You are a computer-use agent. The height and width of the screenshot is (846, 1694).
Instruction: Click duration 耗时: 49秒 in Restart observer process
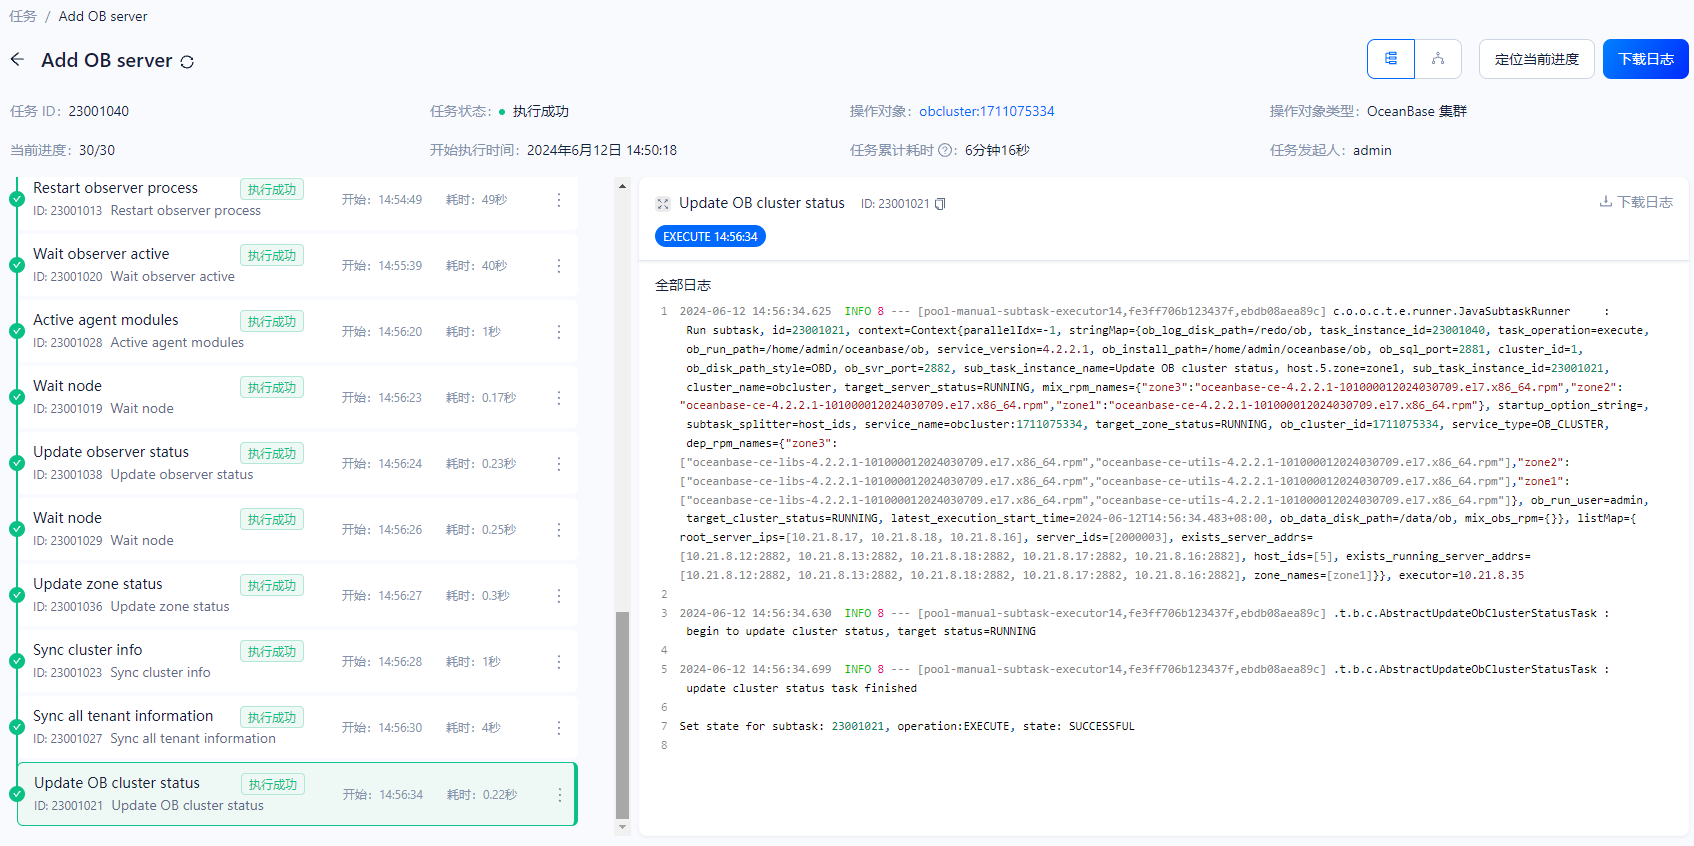tap(476, 200)
